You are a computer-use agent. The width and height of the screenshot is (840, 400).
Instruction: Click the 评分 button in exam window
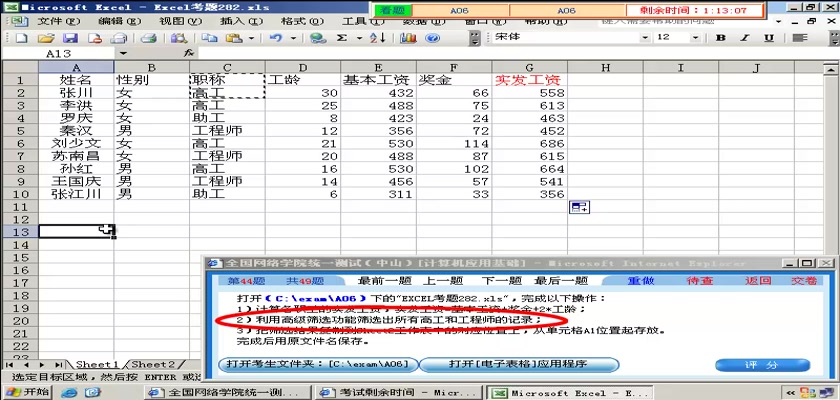762,365
